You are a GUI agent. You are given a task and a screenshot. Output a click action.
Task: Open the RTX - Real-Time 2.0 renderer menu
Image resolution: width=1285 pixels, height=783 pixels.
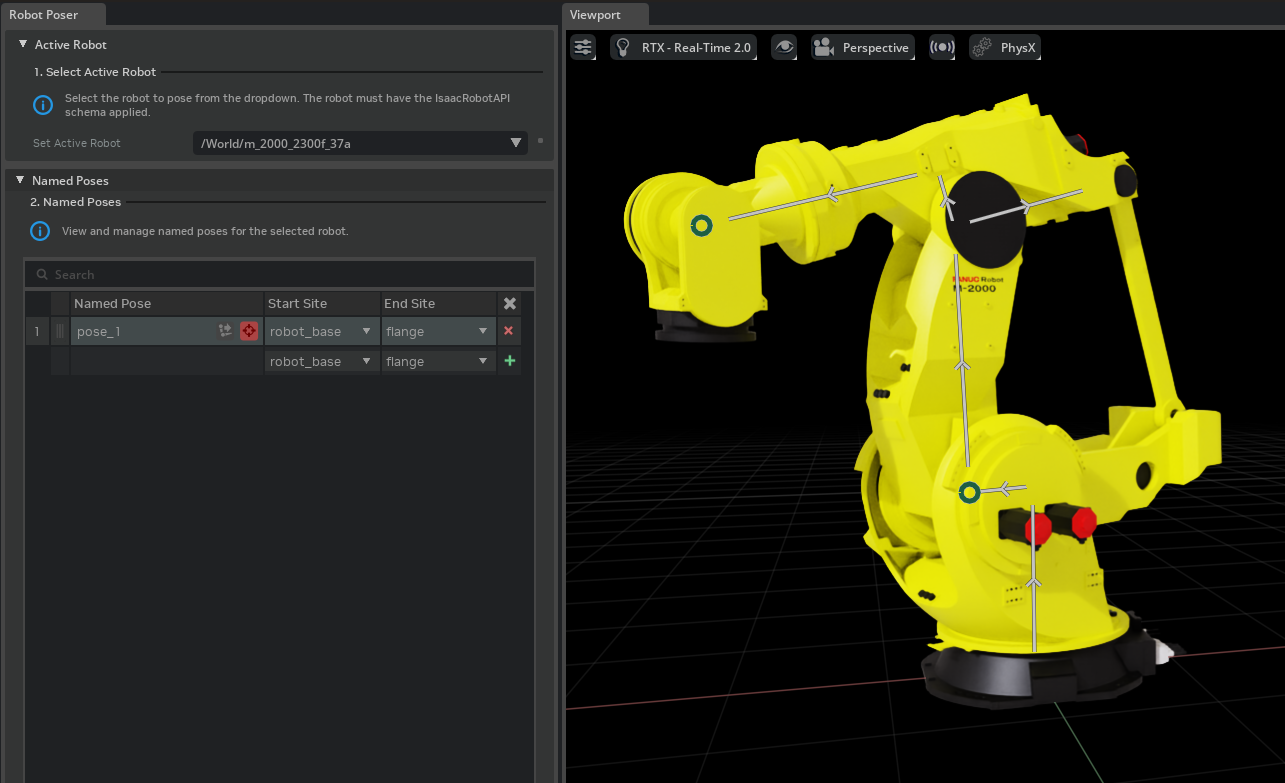click(683, 47)
